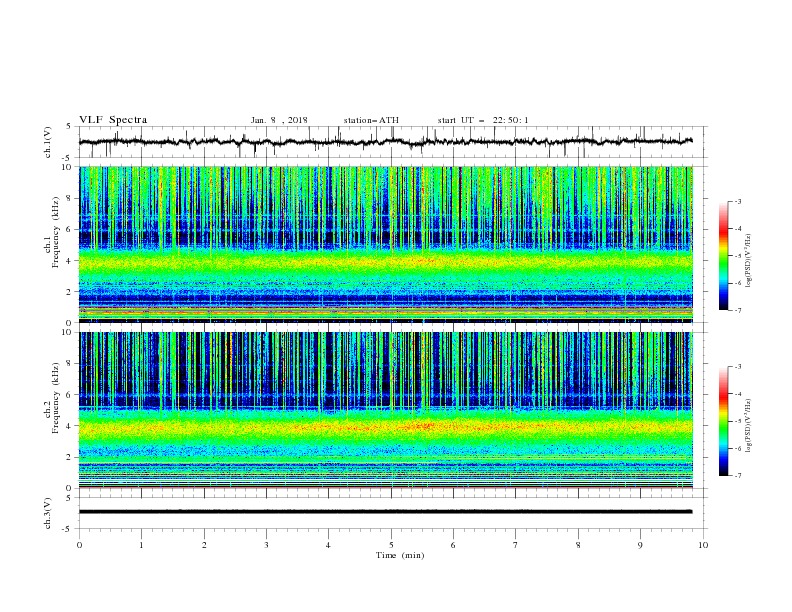Image resolution: width=792 pixels, height=612 pixels.
Task: Click the ch.3 flat voltage trace
Action: pos(385,512)
